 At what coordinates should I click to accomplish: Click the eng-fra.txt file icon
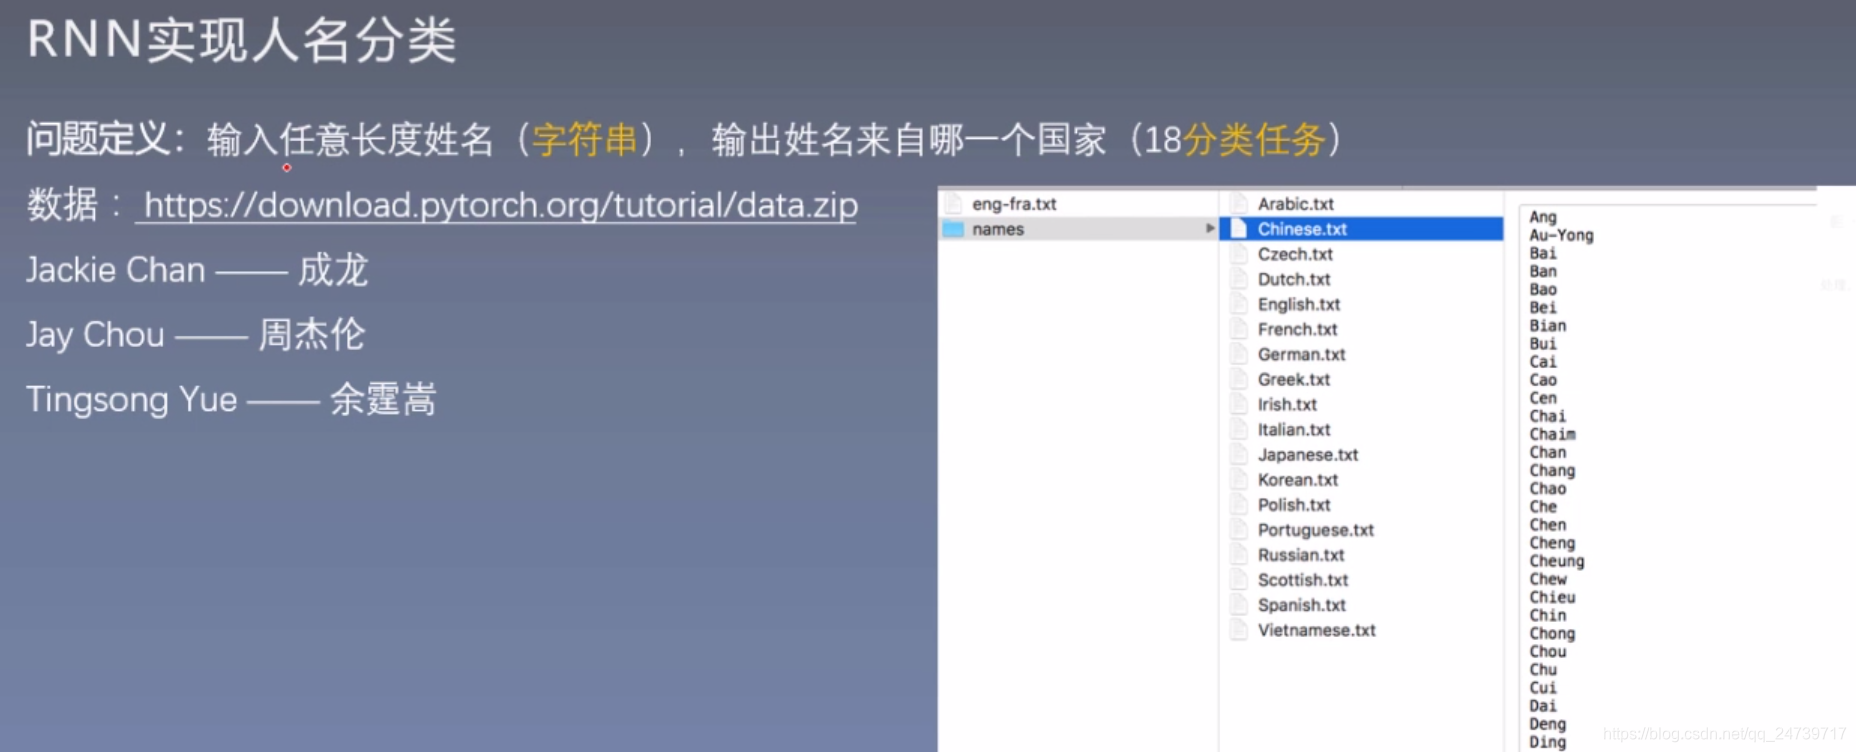953,204
